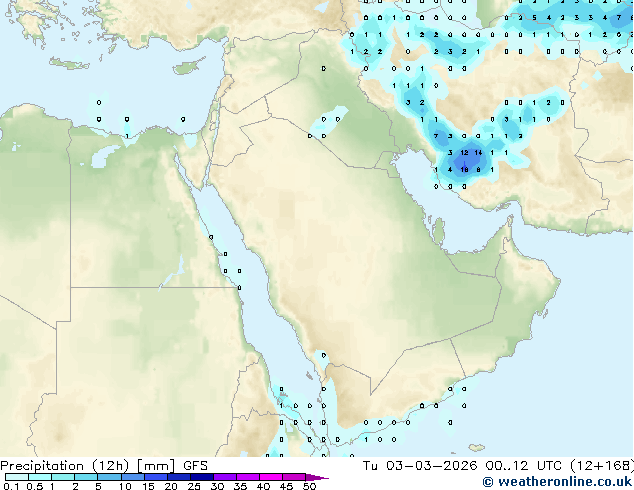Image resolution: width=634 pixels, height=490 pixels.
Task: Pick the legend swatch between 2 and 5
Action: click(x=86, y=477)
